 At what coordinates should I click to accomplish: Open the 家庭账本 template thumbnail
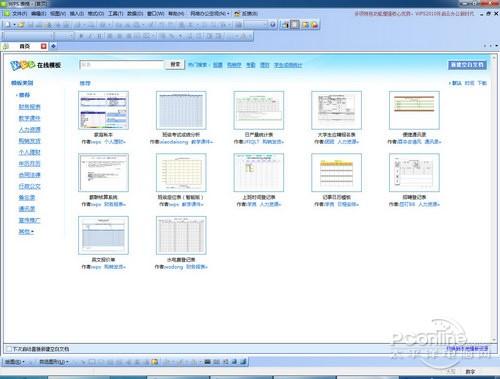(103, 110)
